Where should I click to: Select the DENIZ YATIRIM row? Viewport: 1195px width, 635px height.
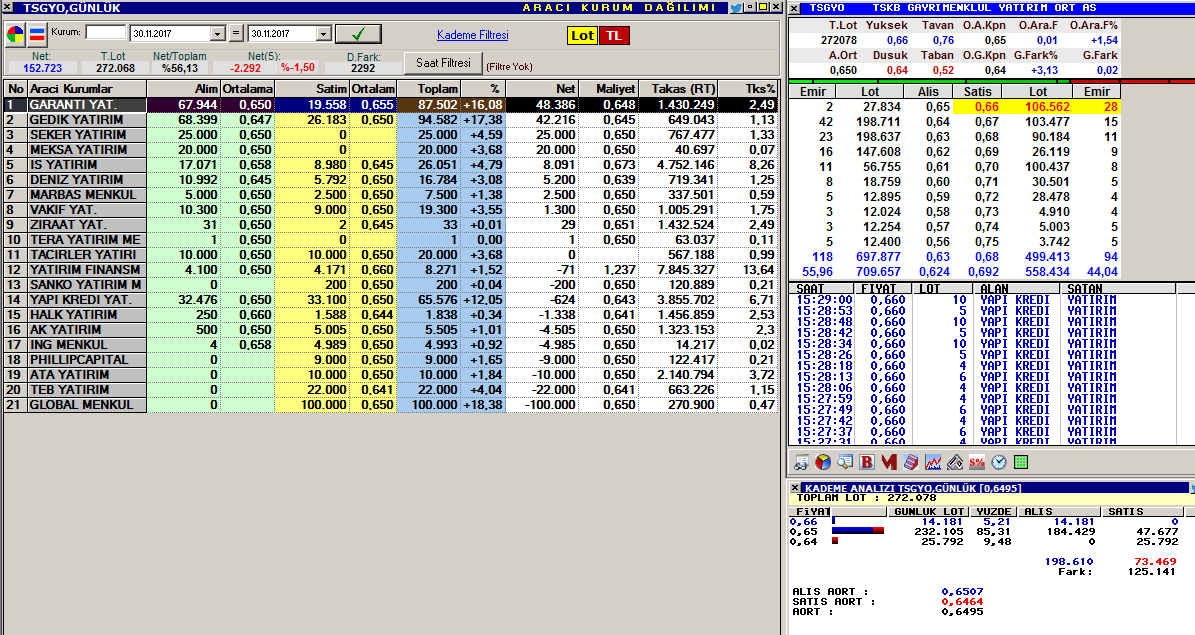click(x=390, y=180)
